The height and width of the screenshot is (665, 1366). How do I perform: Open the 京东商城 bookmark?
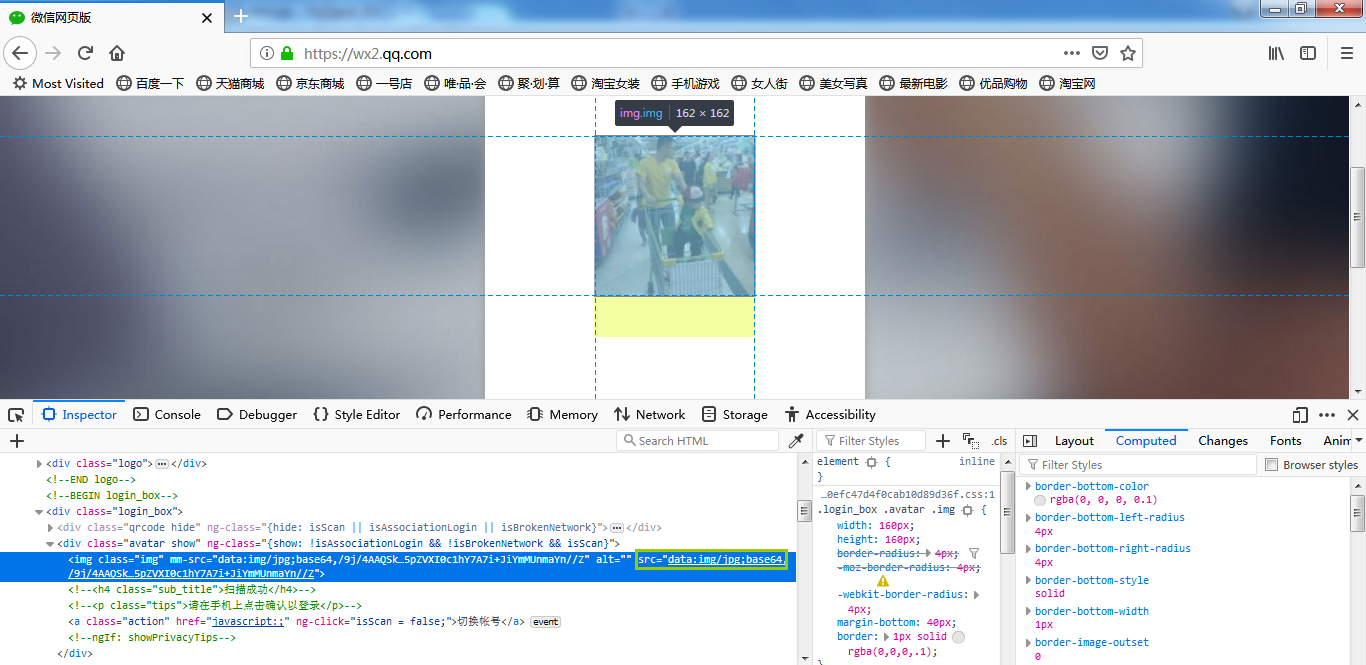[x=310, y=84]
